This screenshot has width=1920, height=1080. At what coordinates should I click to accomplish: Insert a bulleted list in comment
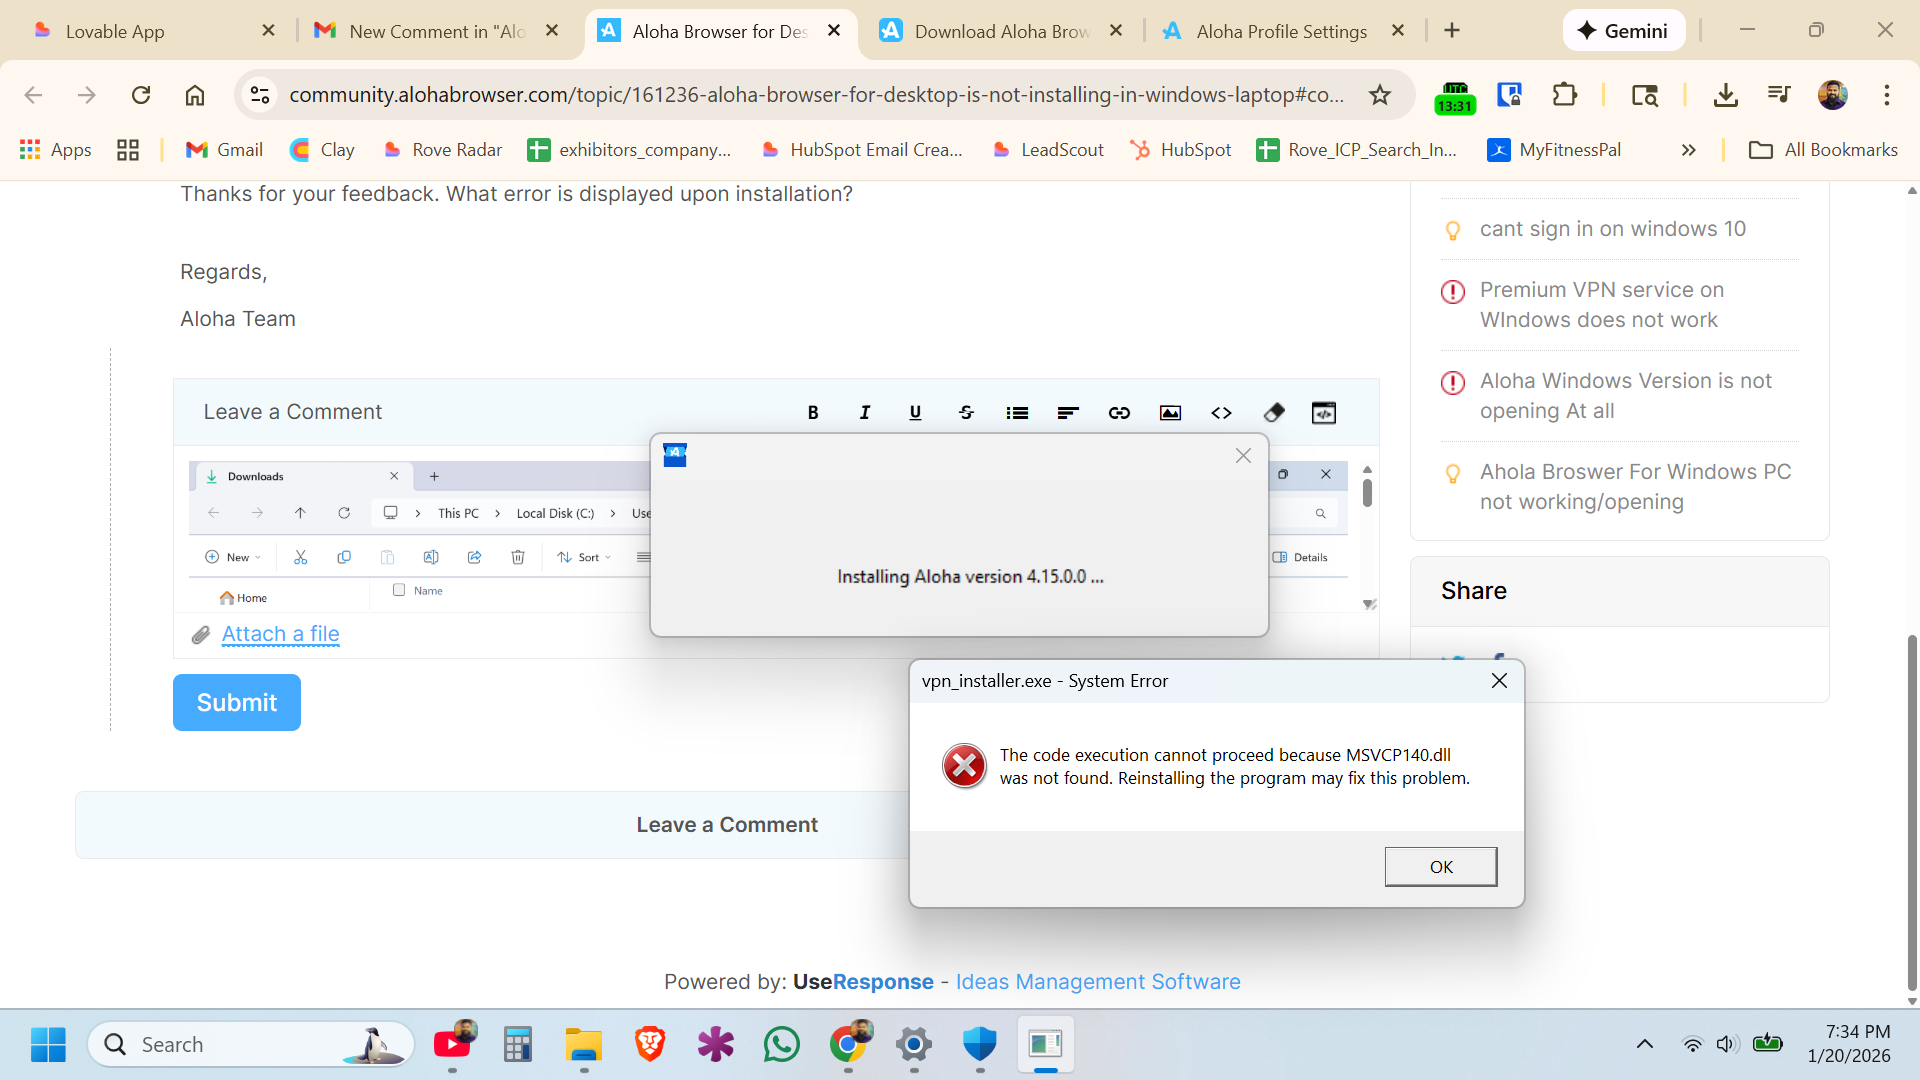(1017, 413)
